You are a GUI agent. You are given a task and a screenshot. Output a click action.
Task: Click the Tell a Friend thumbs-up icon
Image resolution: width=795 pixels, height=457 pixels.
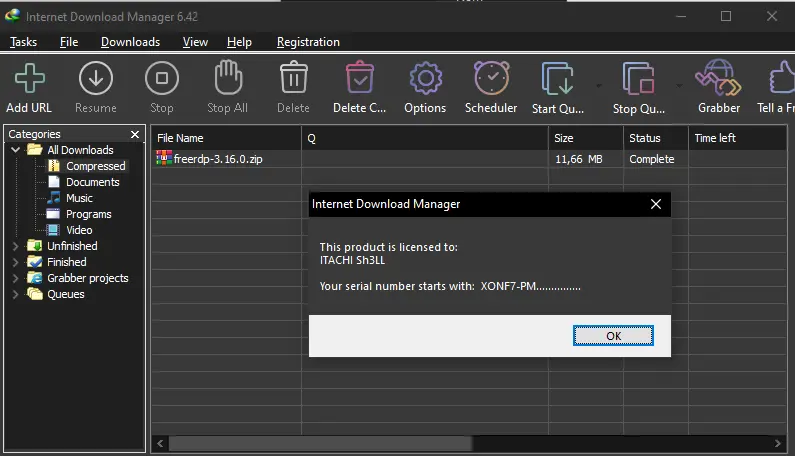[782, 77]
